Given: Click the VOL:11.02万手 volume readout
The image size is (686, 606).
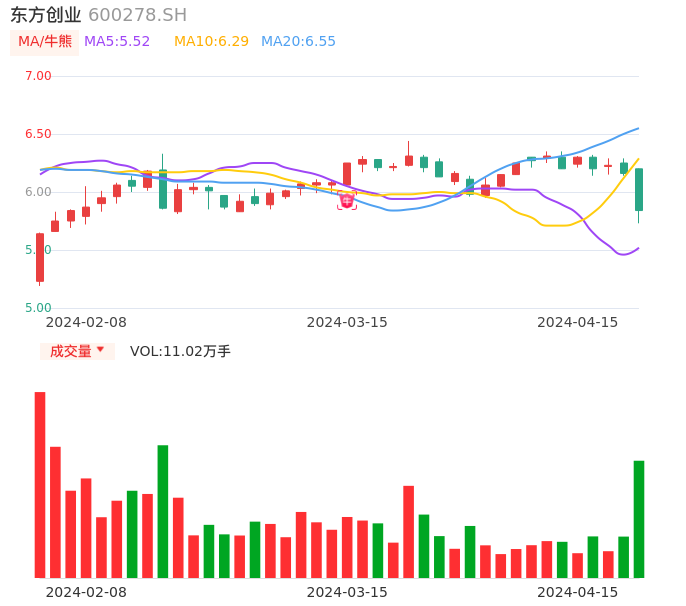Looking at the screenshot, I should pos(180,351).
